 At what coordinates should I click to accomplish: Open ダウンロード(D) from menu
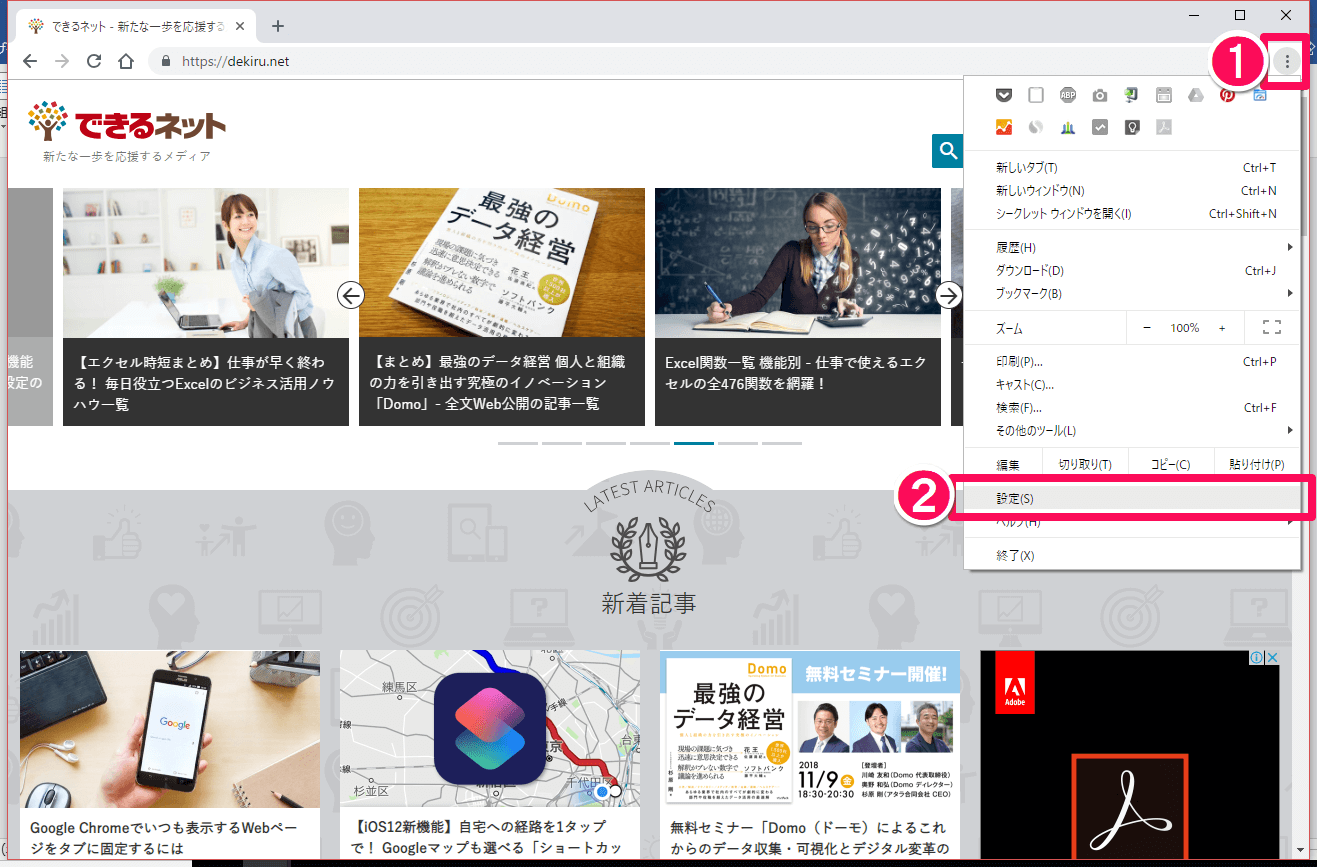(1132, 270)
